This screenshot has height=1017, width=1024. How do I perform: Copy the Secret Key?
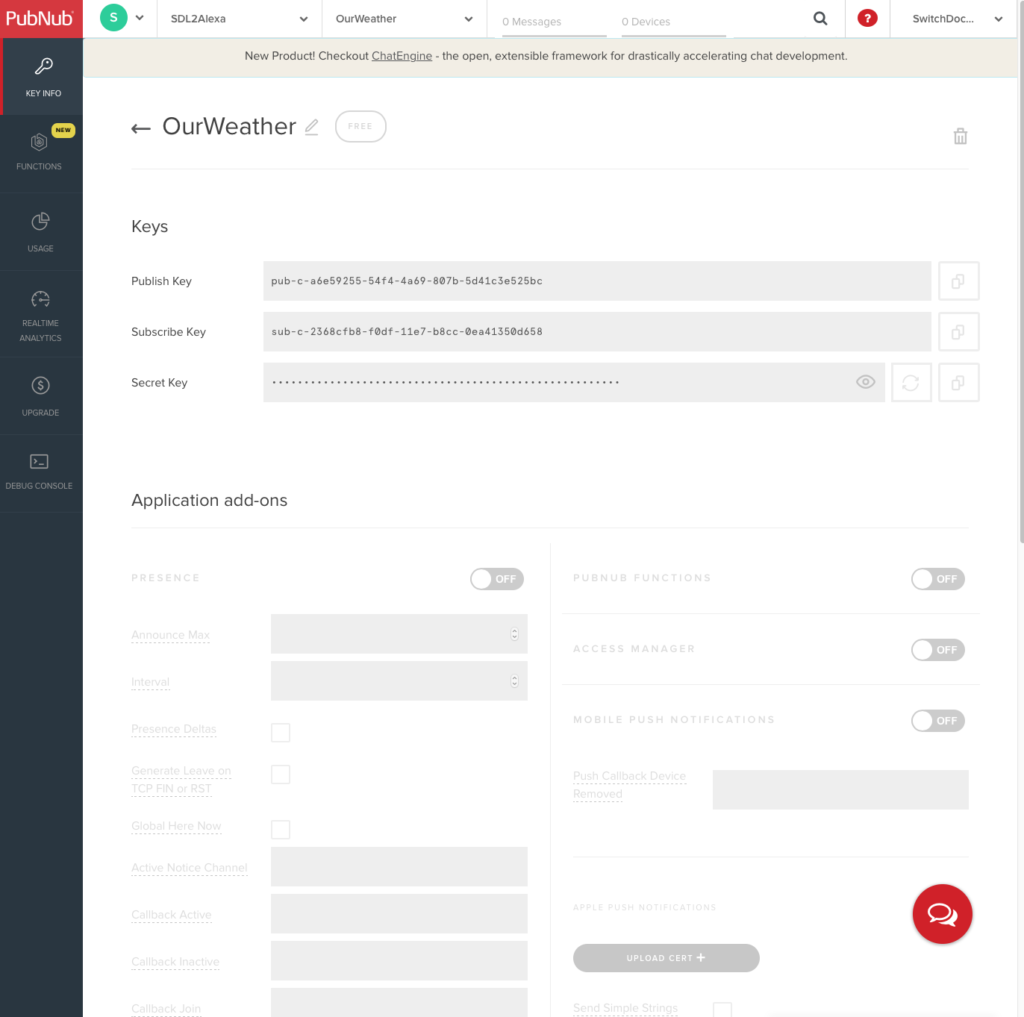click(958, 383)
